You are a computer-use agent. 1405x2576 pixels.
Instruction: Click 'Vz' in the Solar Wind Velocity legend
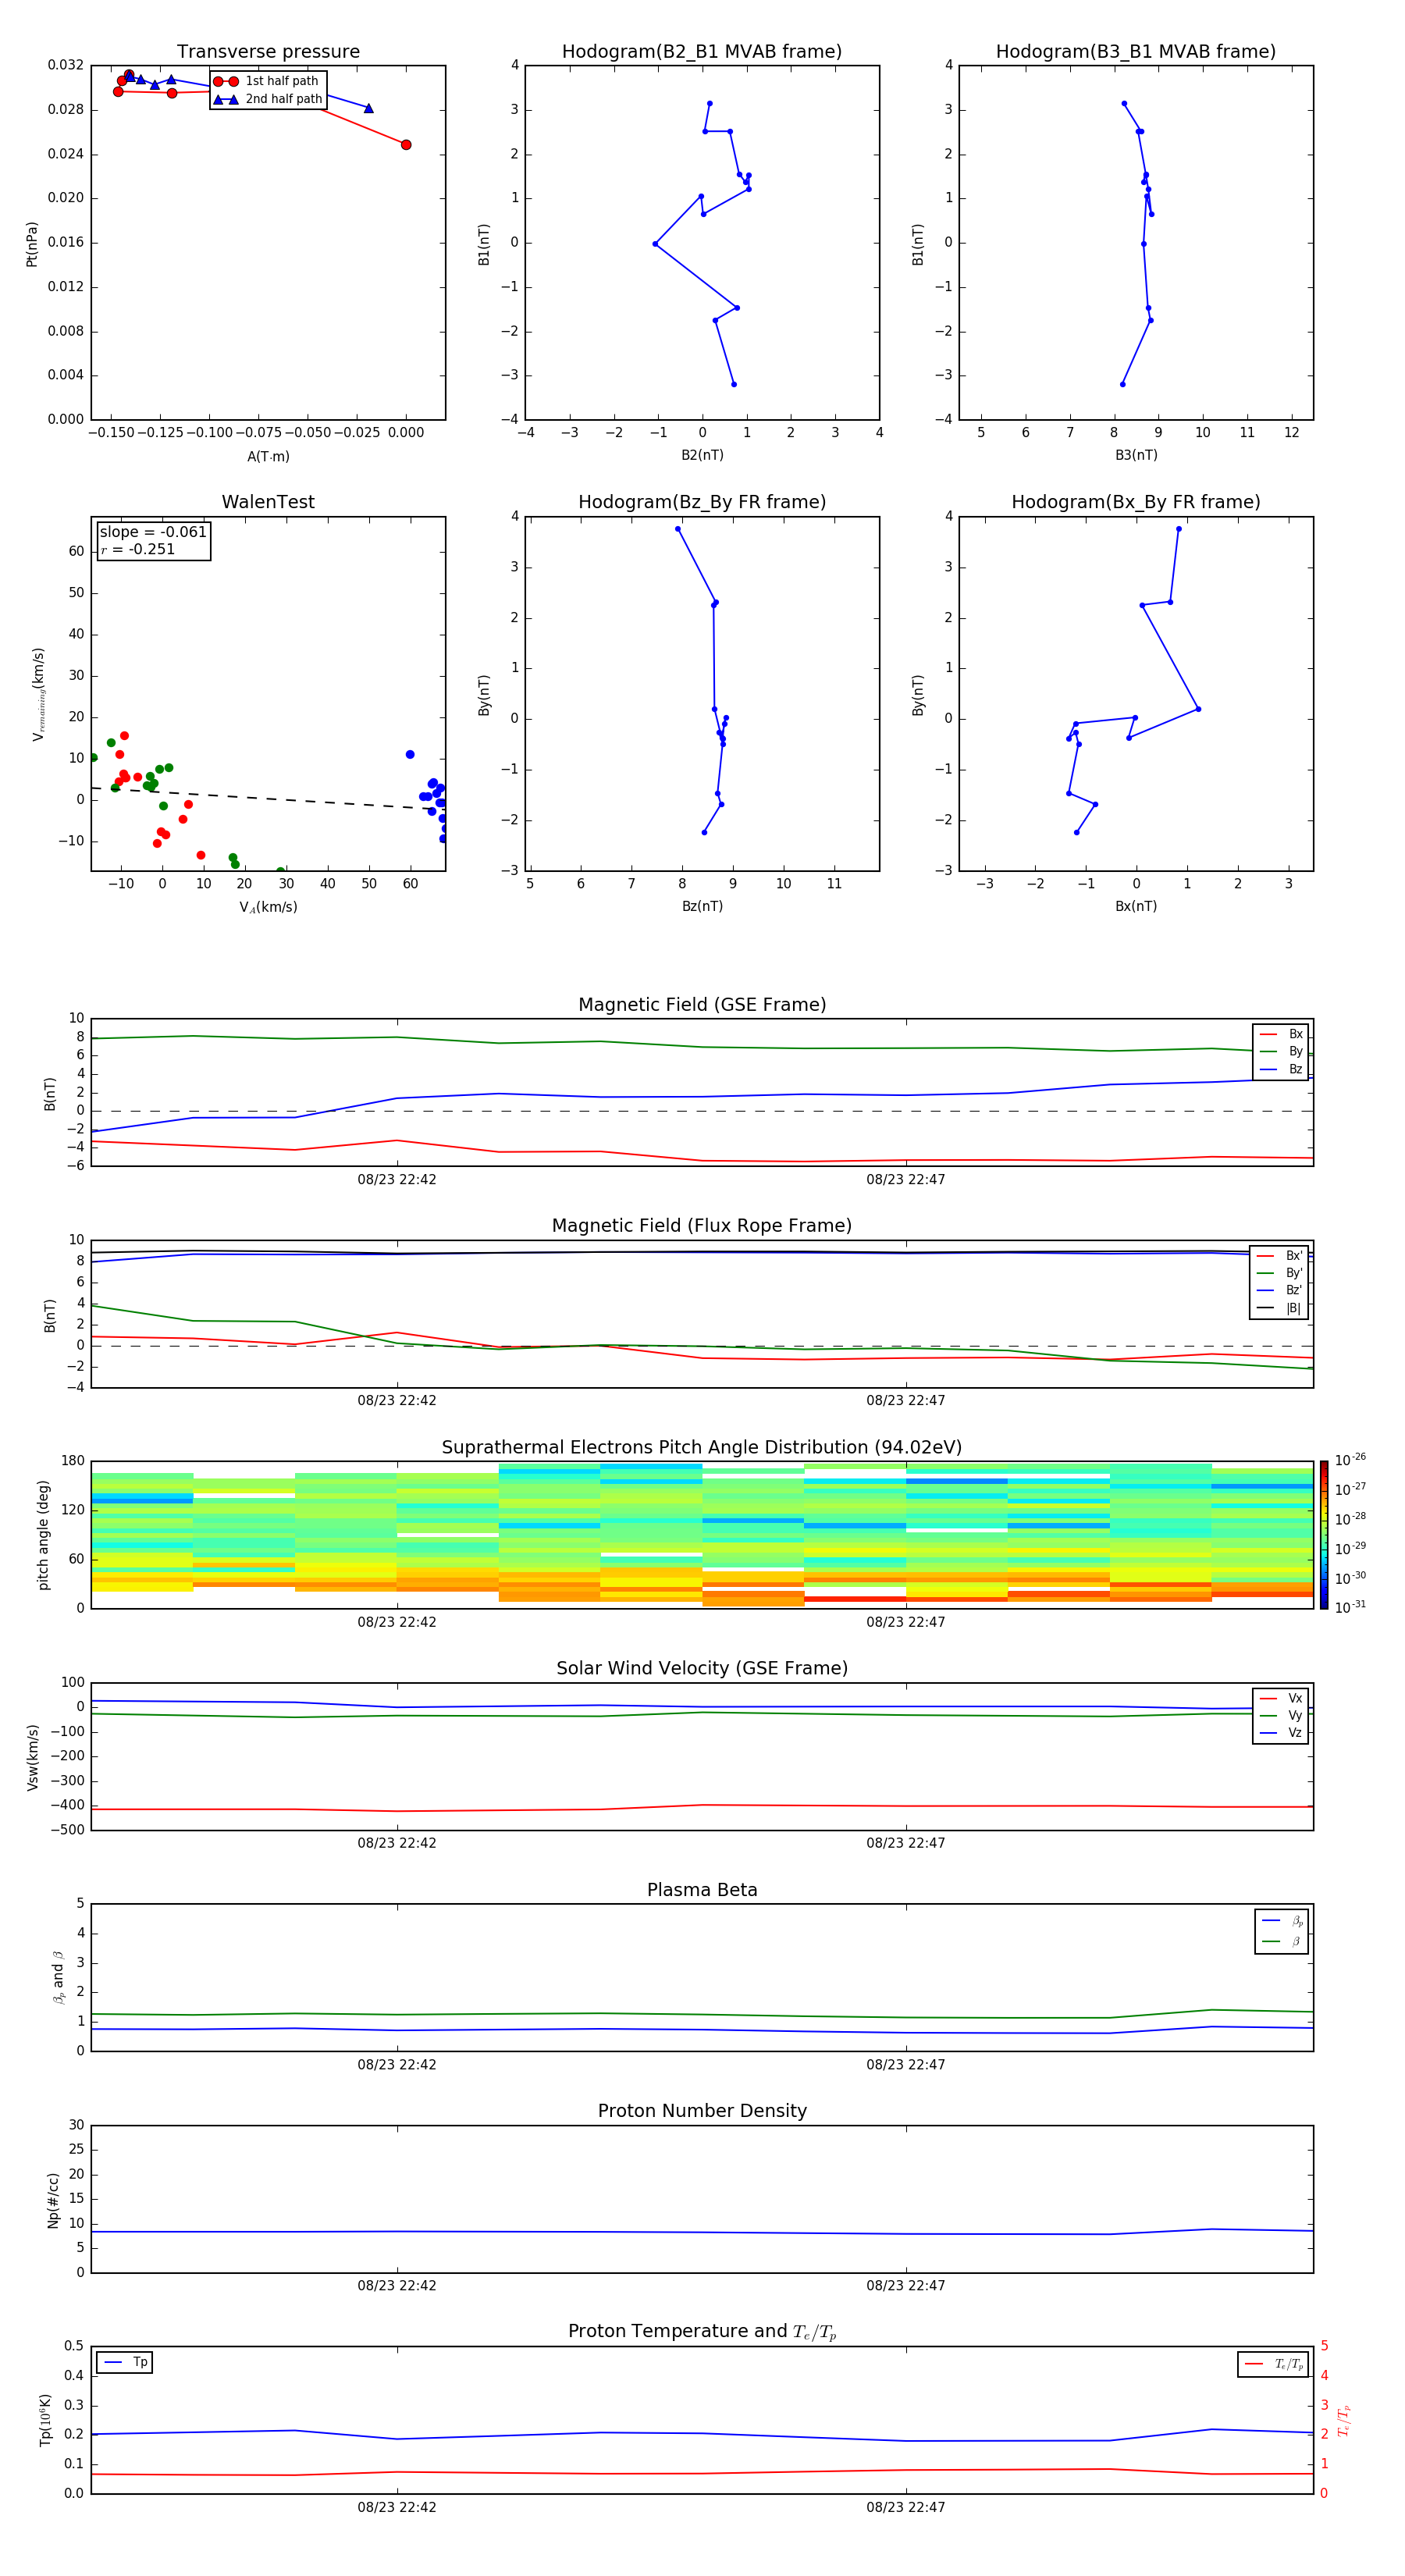(x=1281, y=1733)
